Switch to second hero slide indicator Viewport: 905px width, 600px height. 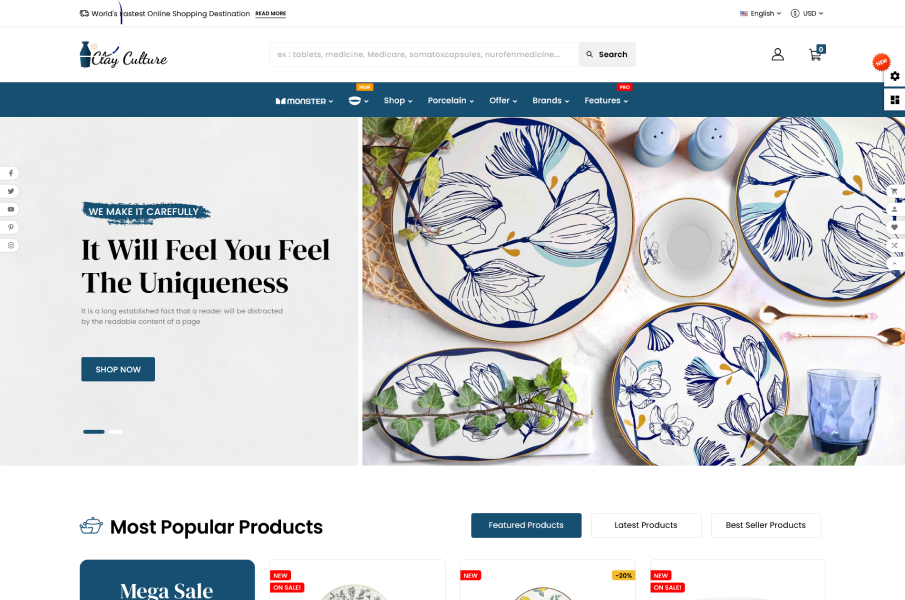[115, 432]
